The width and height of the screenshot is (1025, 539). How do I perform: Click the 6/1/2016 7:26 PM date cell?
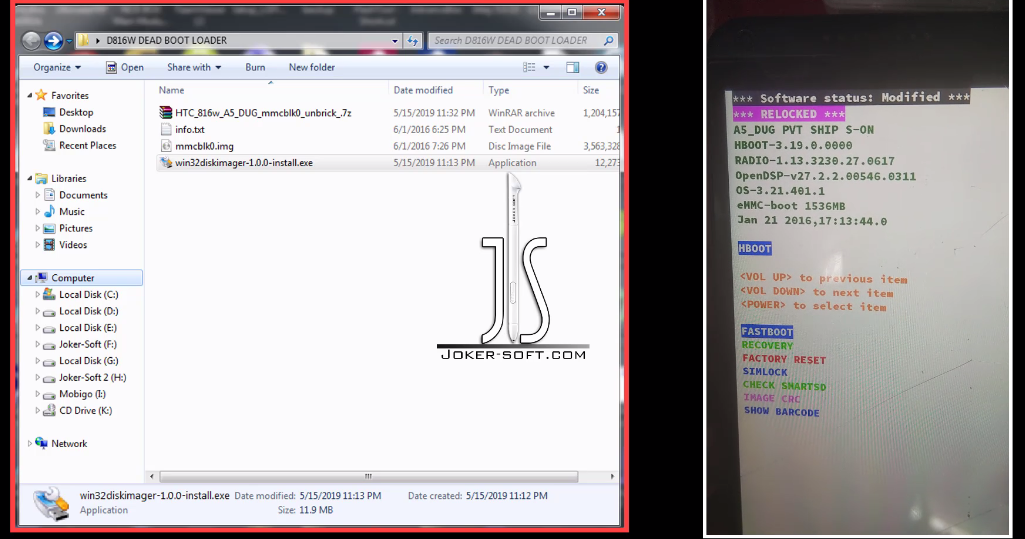pos(429,146)
